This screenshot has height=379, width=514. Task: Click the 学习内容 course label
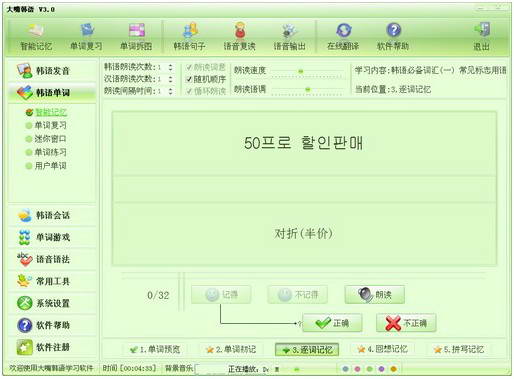click(x=430, y=70)
